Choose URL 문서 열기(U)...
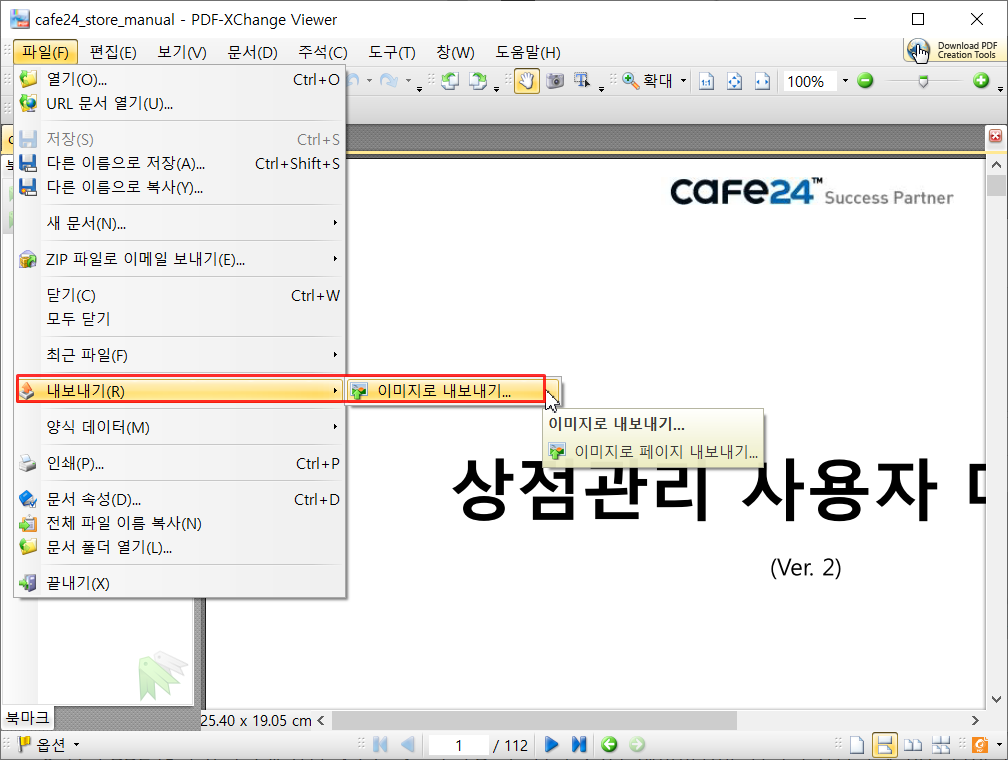 pos(180,104)
